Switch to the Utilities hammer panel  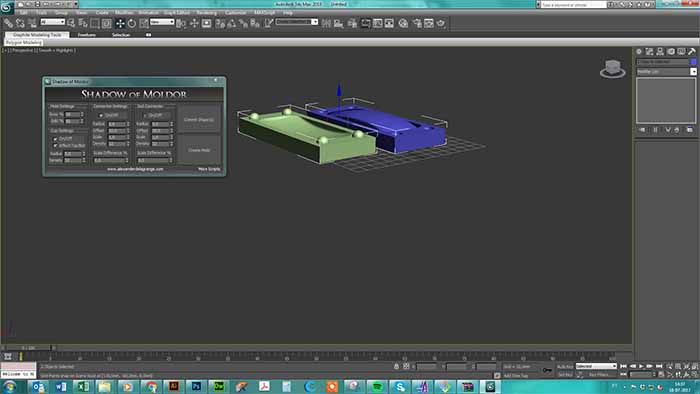pos(692,52)
